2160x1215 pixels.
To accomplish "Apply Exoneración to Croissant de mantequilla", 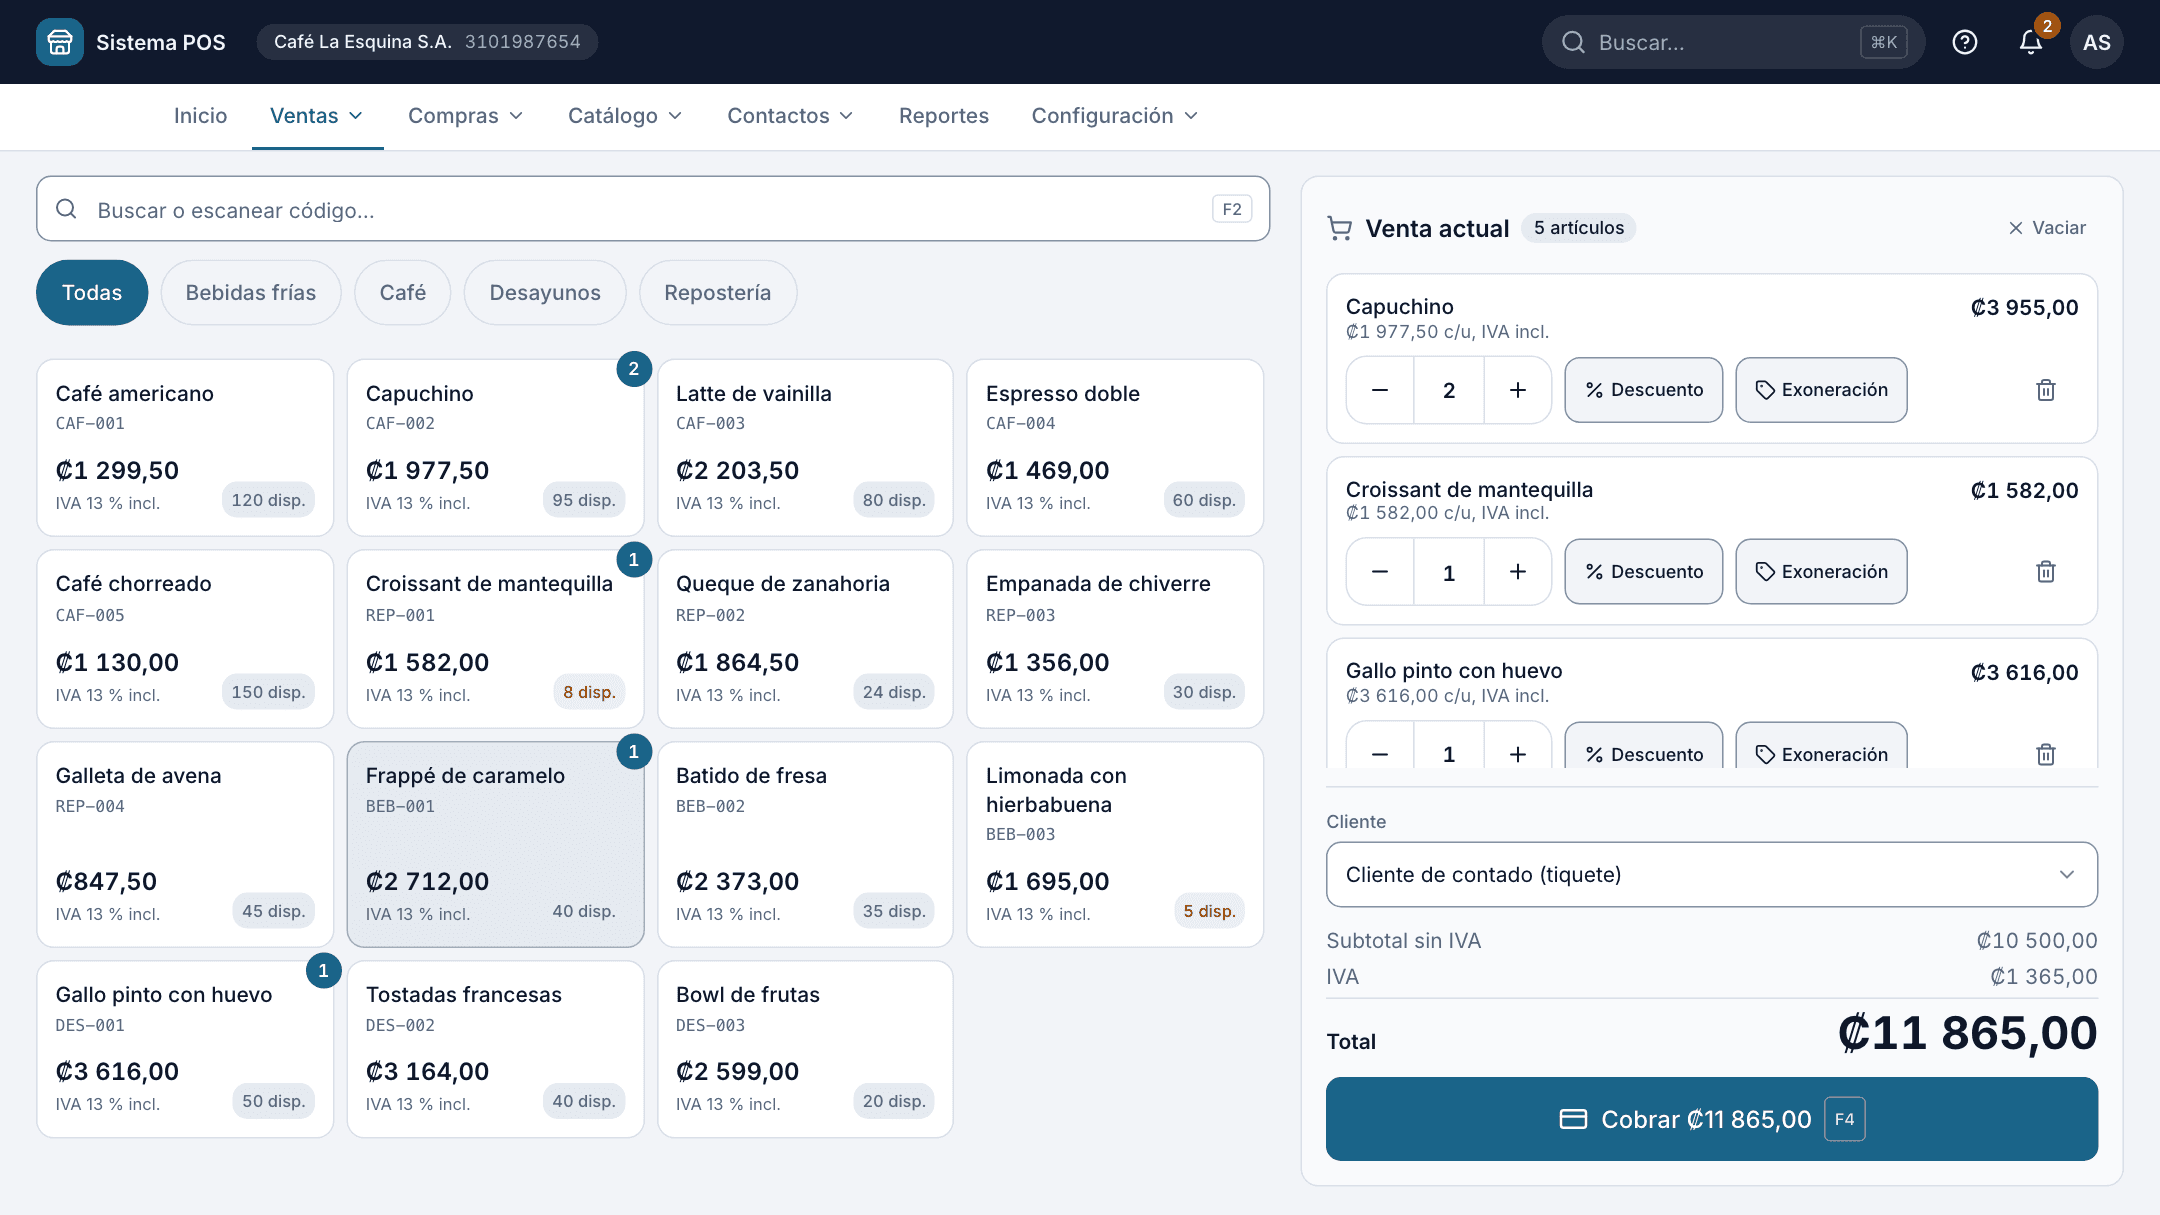I will tap(1821, 572).
